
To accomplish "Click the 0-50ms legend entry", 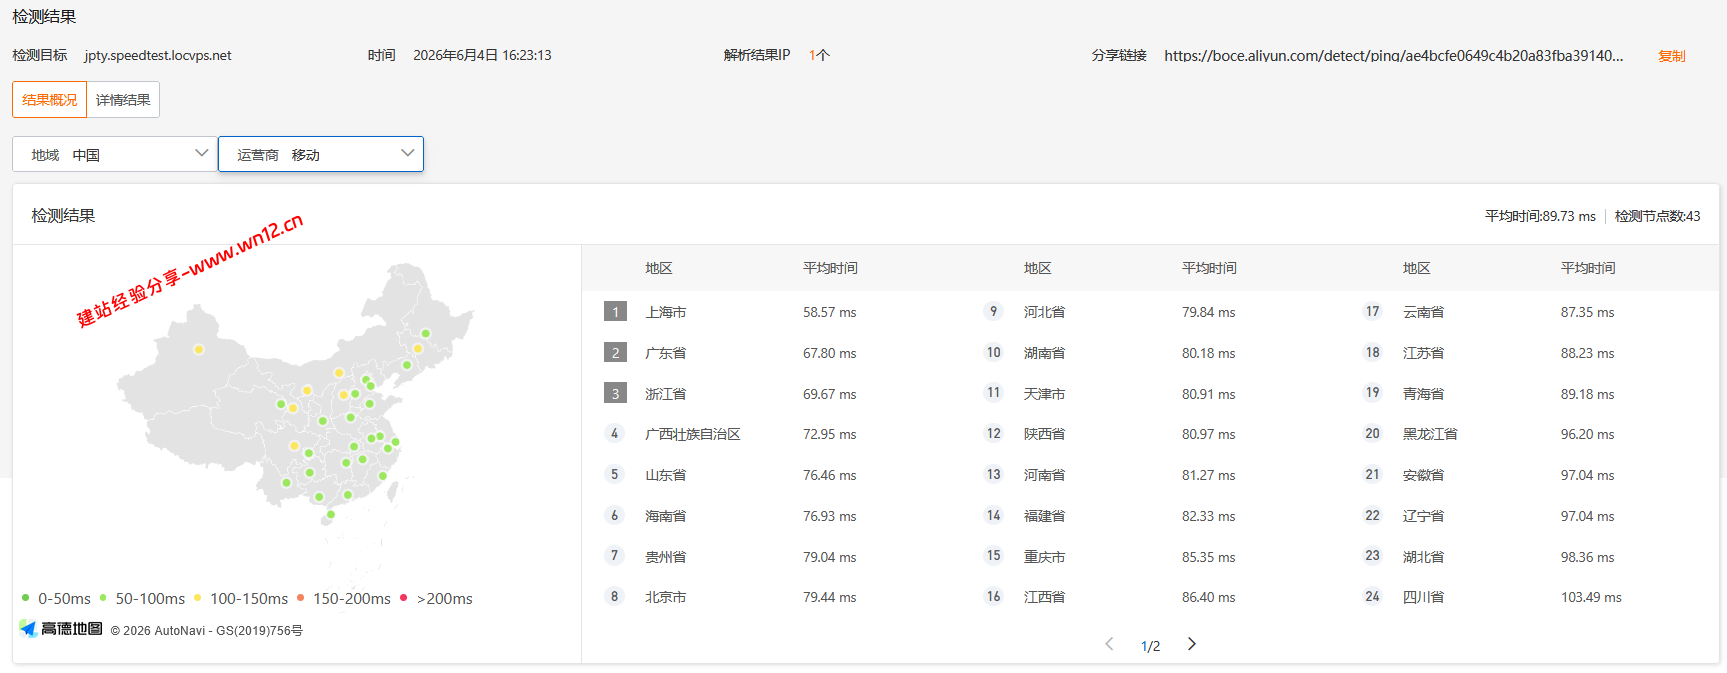I will [x=56, y=598].
